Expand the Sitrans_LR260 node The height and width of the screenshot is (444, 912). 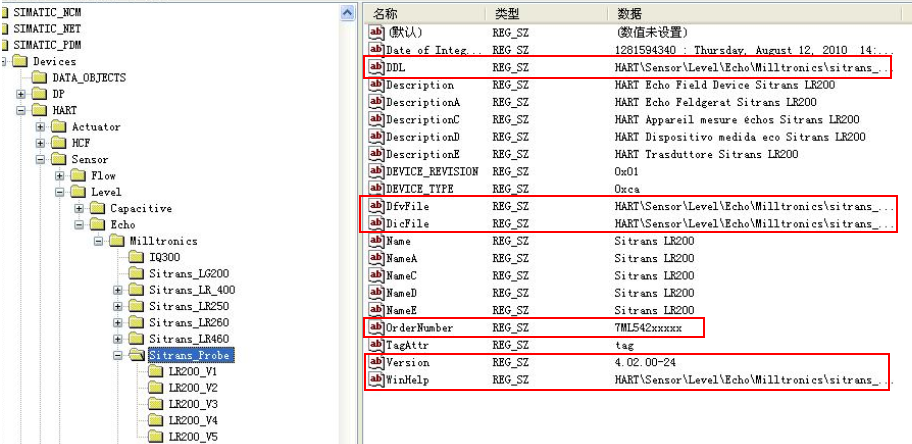point(117,322)
